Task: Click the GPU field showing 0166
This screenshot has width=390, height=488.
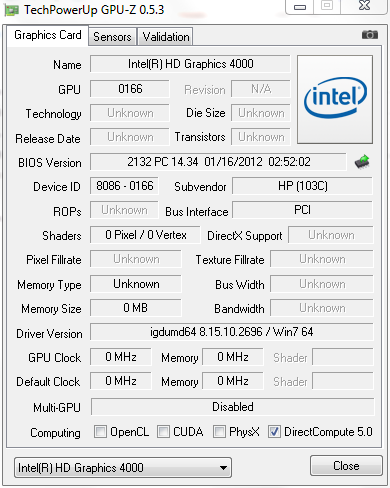Action: point(130,89)
